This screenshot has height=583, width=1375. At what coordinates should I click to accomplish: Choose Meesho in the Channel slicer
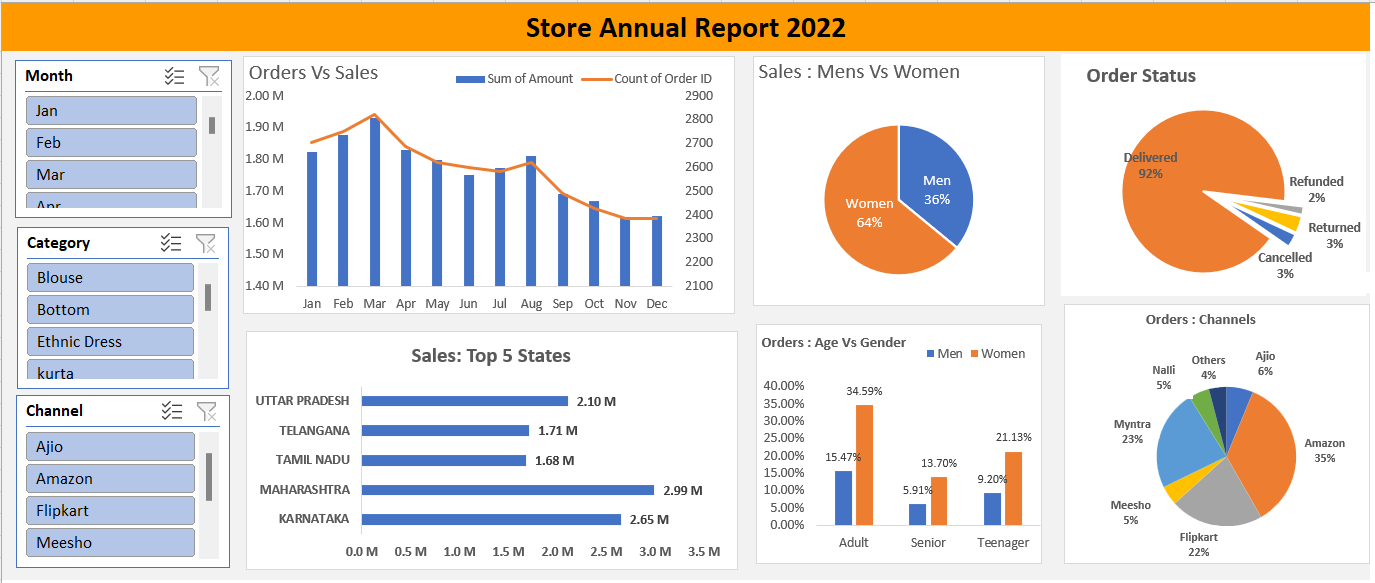[x=110, y=542]
